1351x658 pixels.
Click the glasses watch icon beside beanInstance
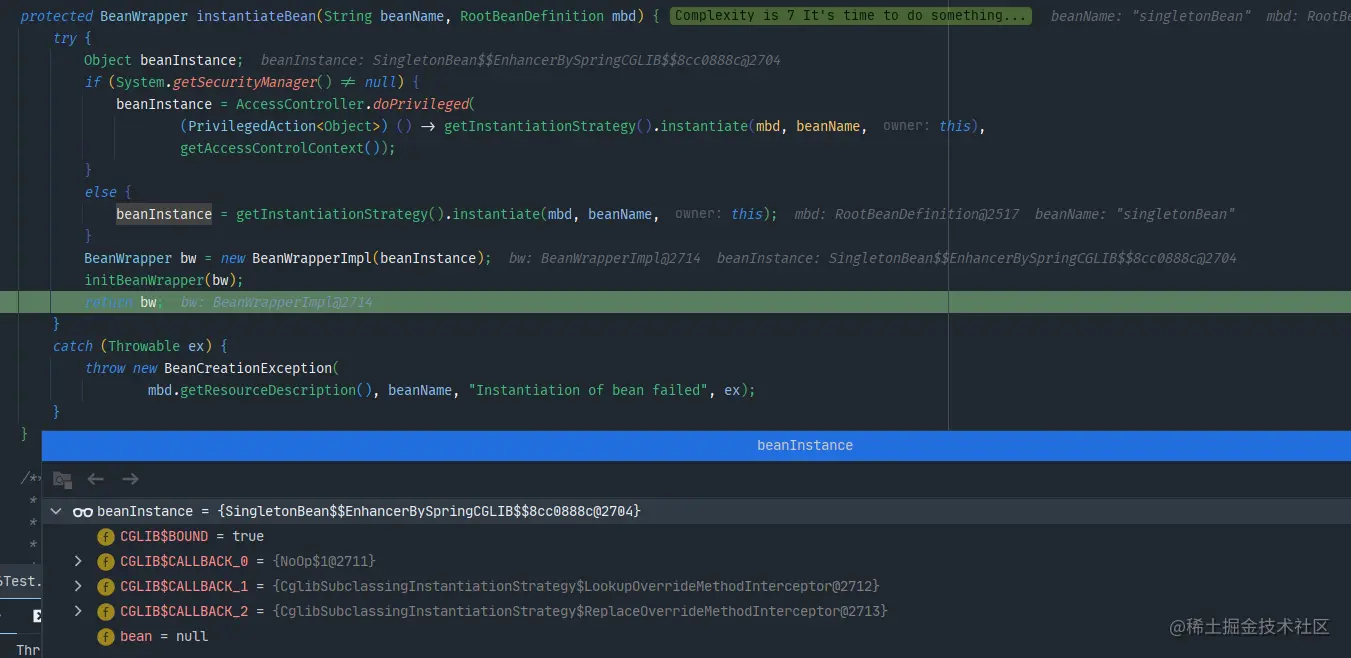(83, 512)
